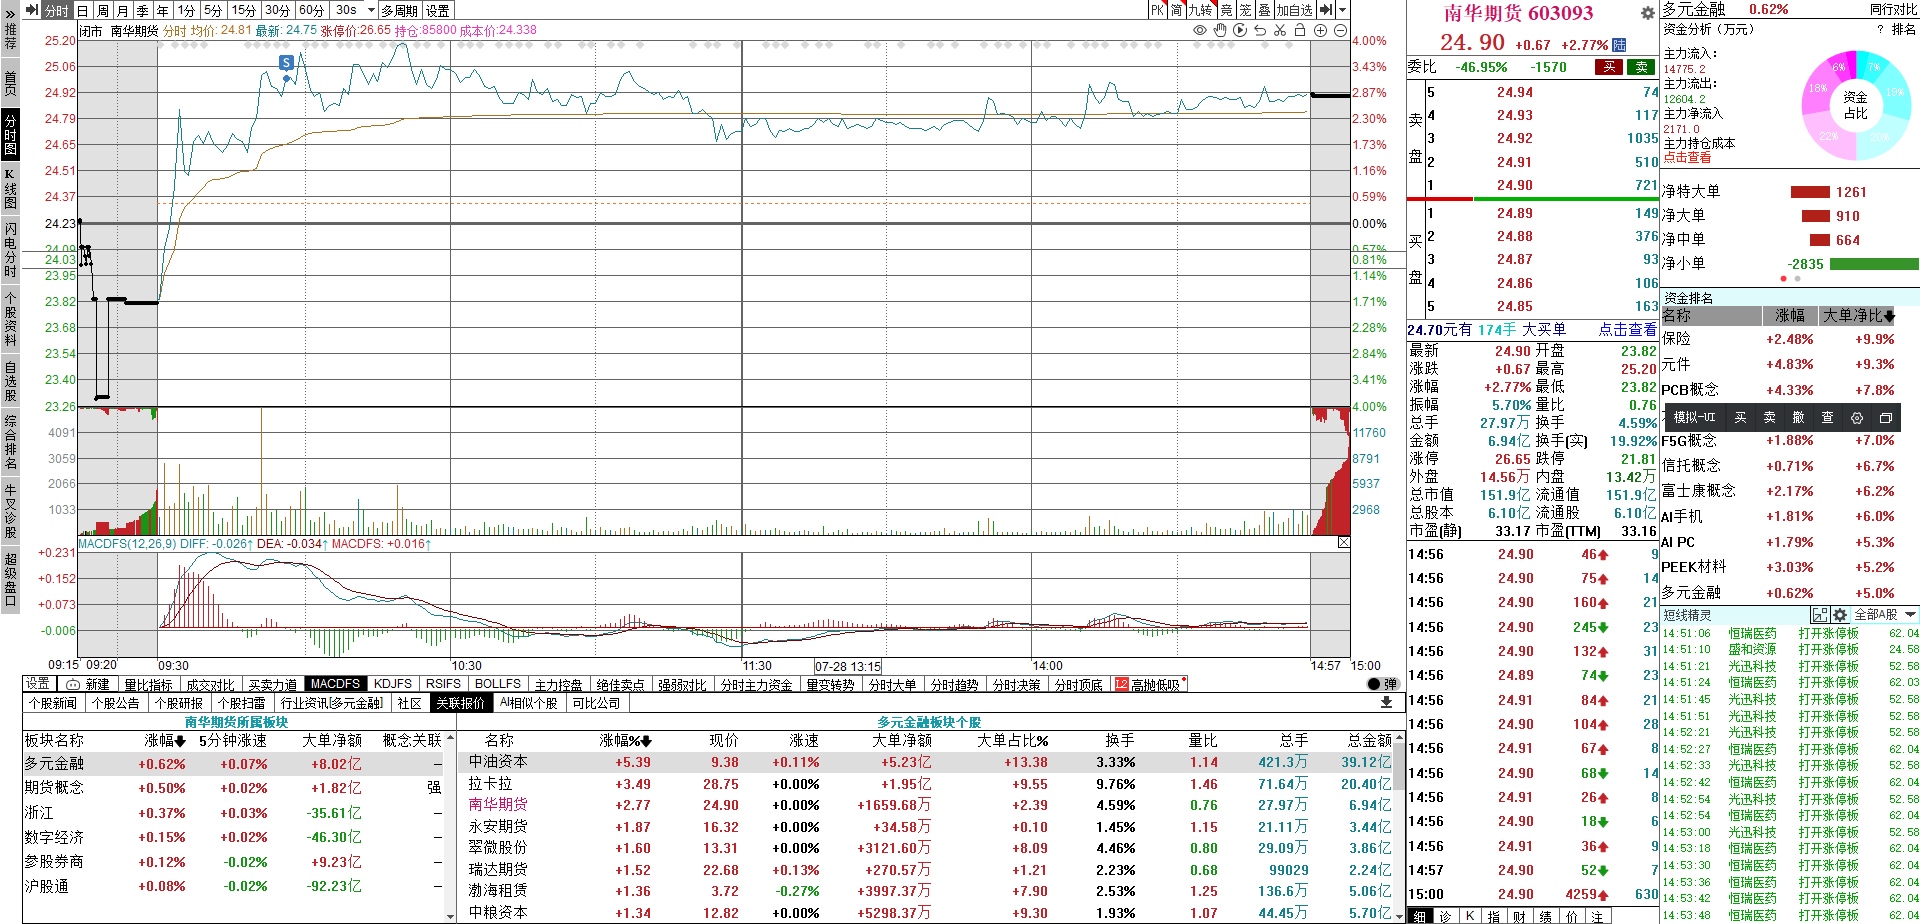Select the 期货概念 sector row

tap(232, 788)
